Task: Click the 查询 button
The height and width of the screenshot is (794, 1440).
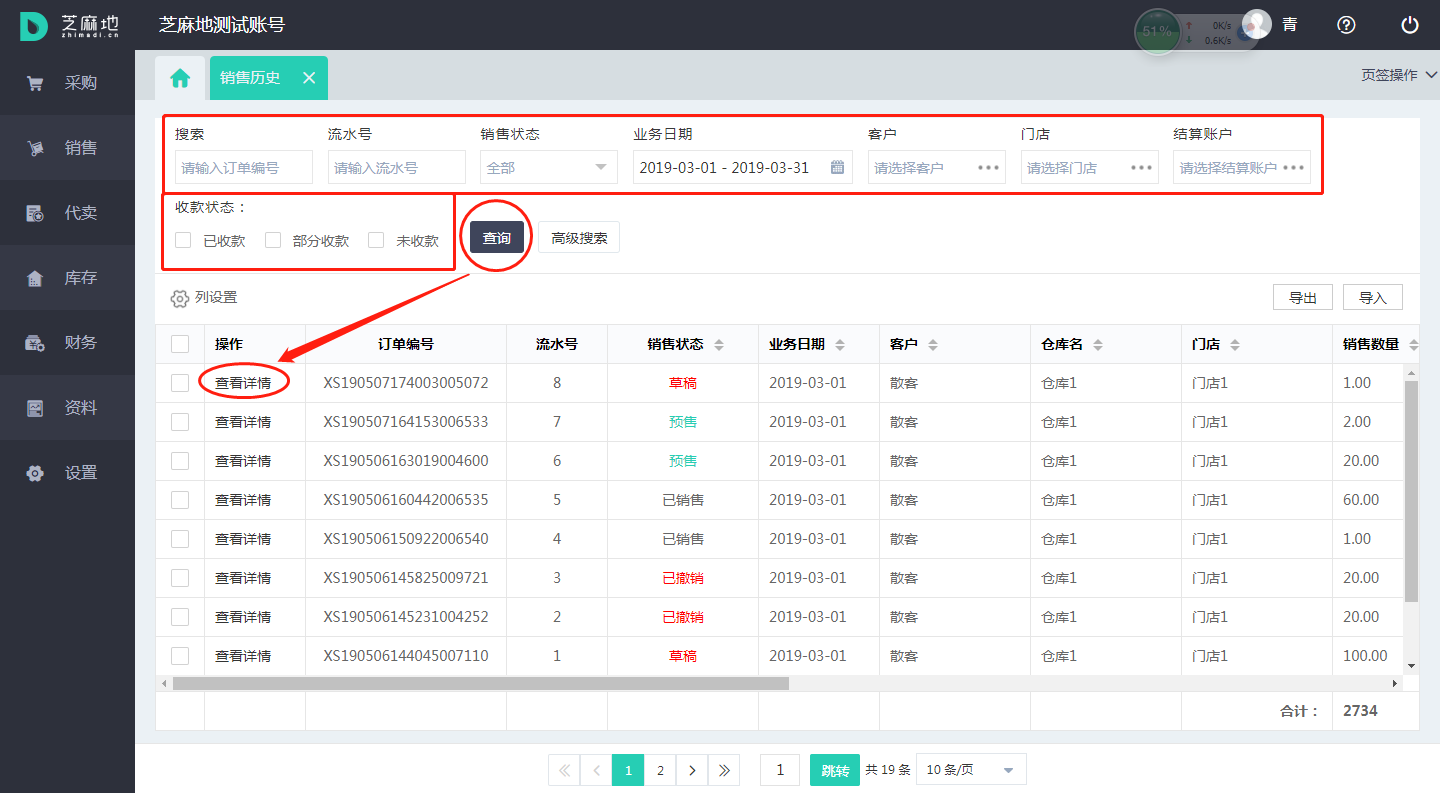Action: coord(497,238)
